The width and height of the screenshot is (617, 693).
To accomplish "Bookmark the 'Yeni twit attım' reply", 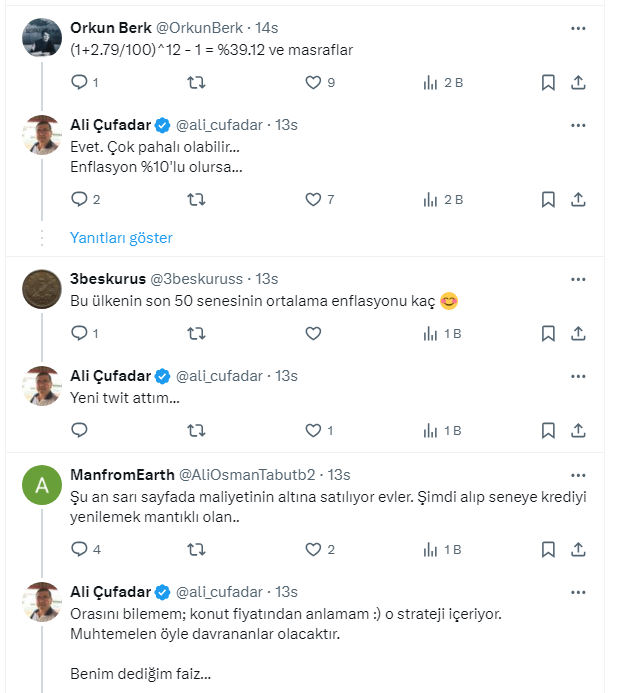I will (547, 430).
